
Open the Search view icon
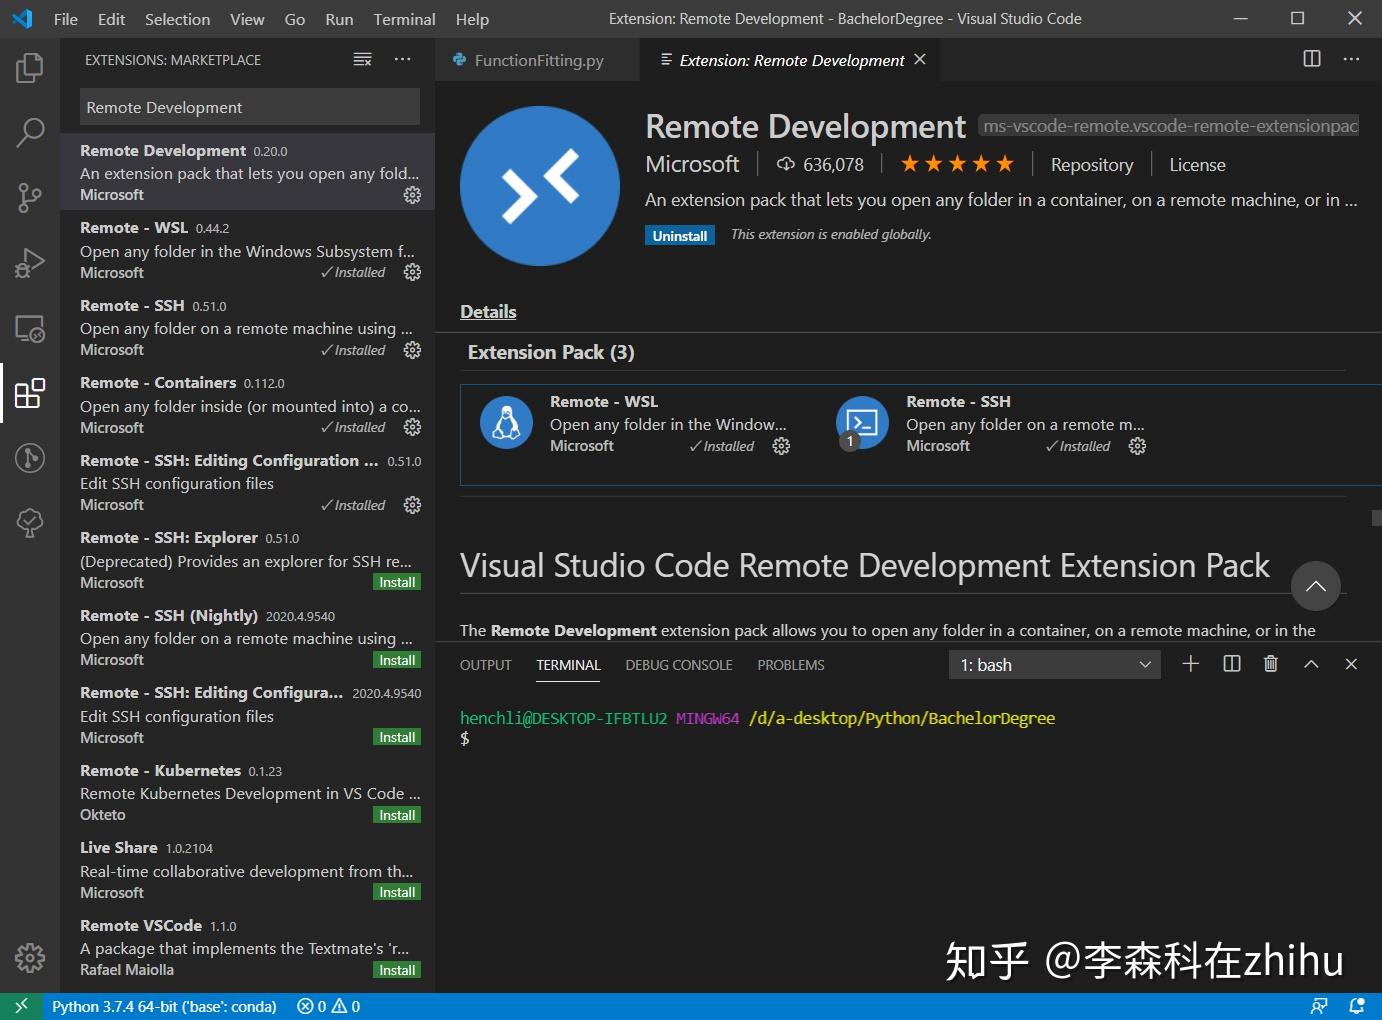pos(29,132)
